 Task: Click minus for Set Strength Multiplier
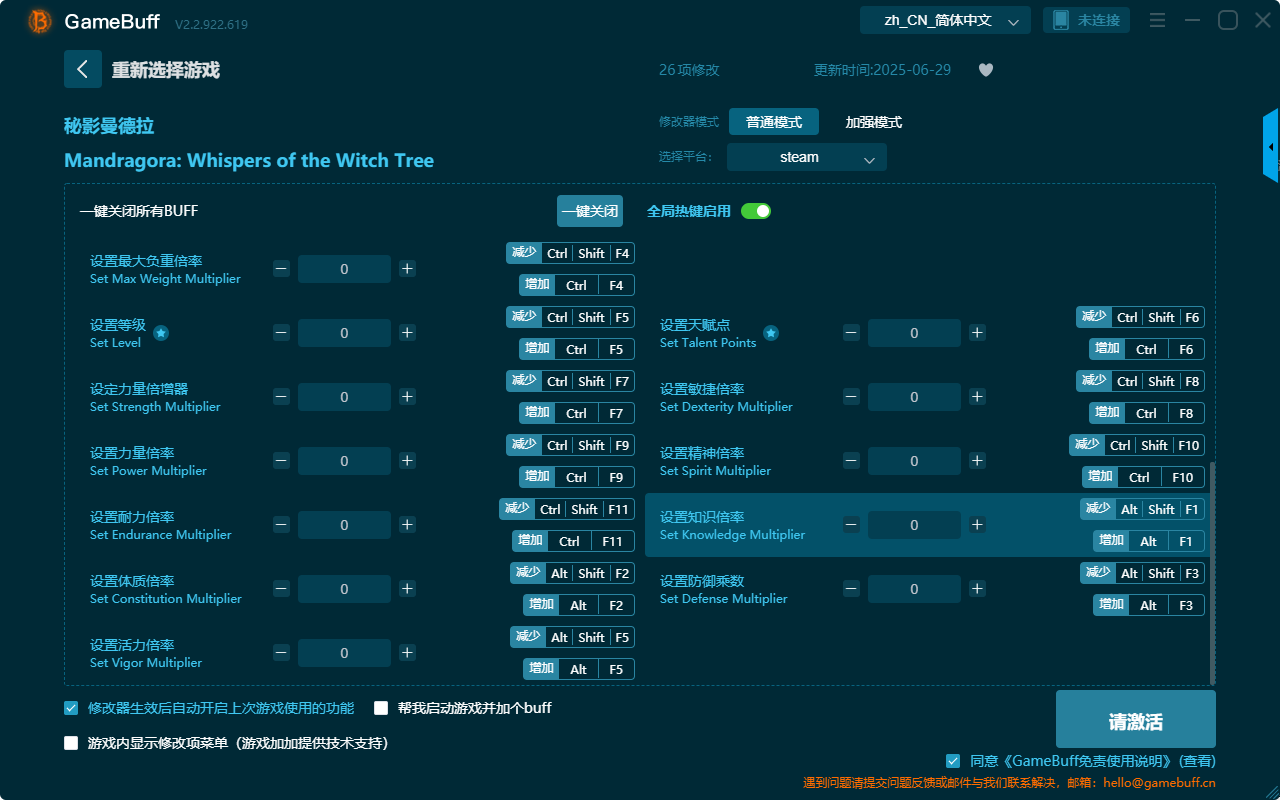281,397
